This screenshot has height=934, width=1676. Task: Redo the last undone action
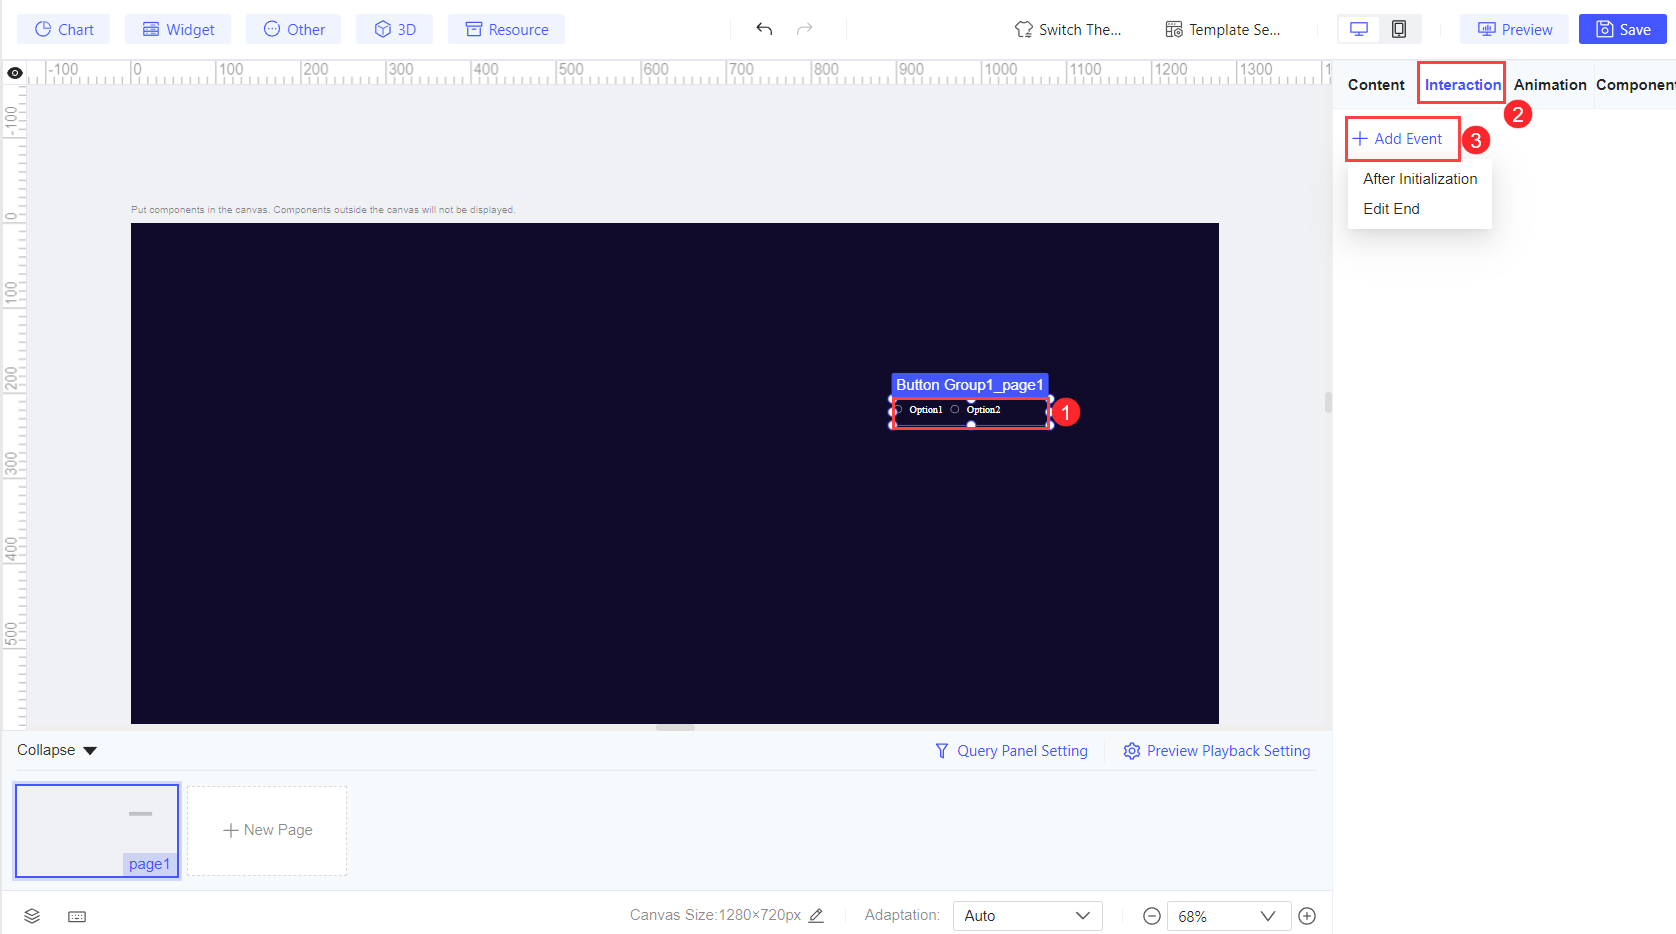click(x=804, y=29)
